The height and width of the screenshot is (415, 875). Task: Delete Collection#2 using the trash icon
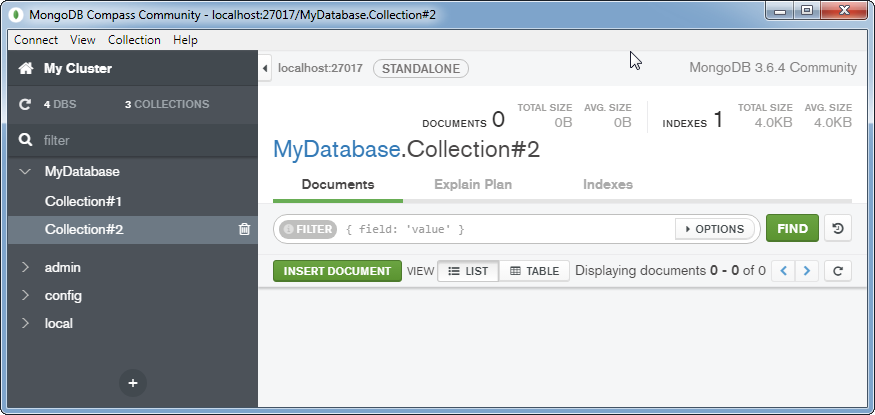[x=244, y=229]
